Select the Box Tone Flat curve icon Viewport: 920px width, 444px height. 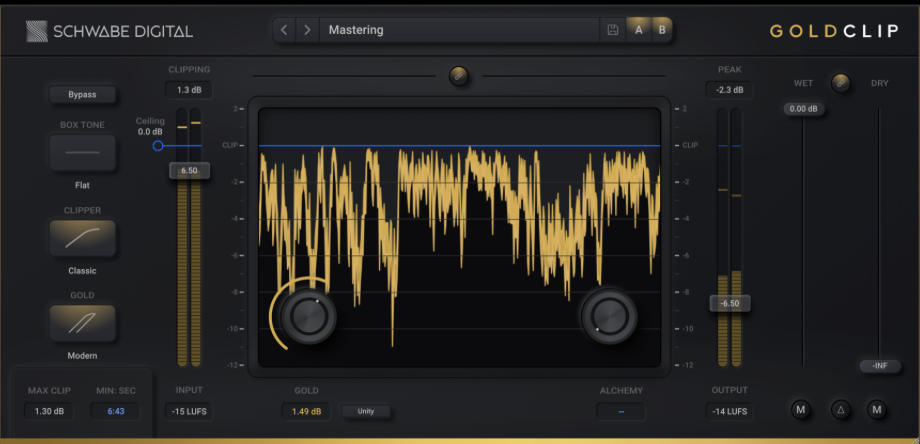point(82,152)
